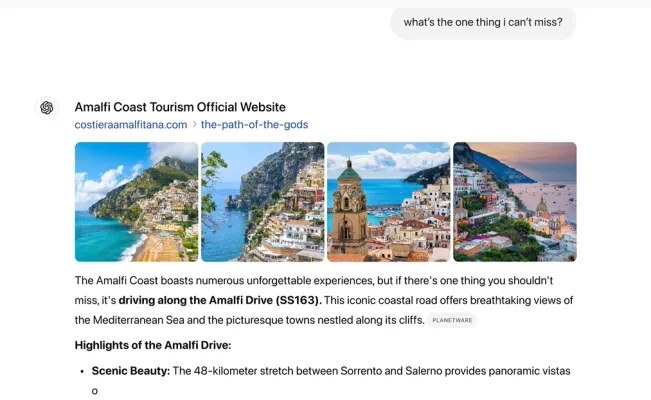Open the fourth photo of sunset harbor
The width and height of the screenshot is (651, 400).
pos(514,201)
